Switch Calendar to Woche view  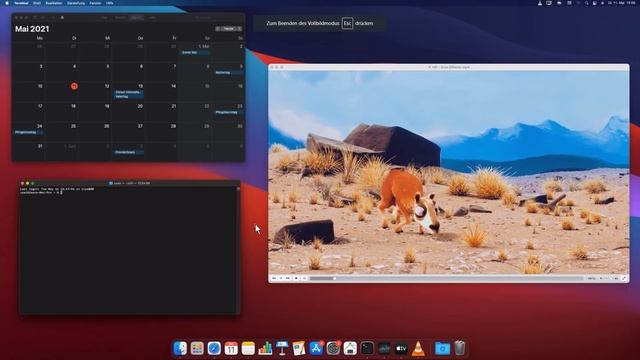click(120, 18)
